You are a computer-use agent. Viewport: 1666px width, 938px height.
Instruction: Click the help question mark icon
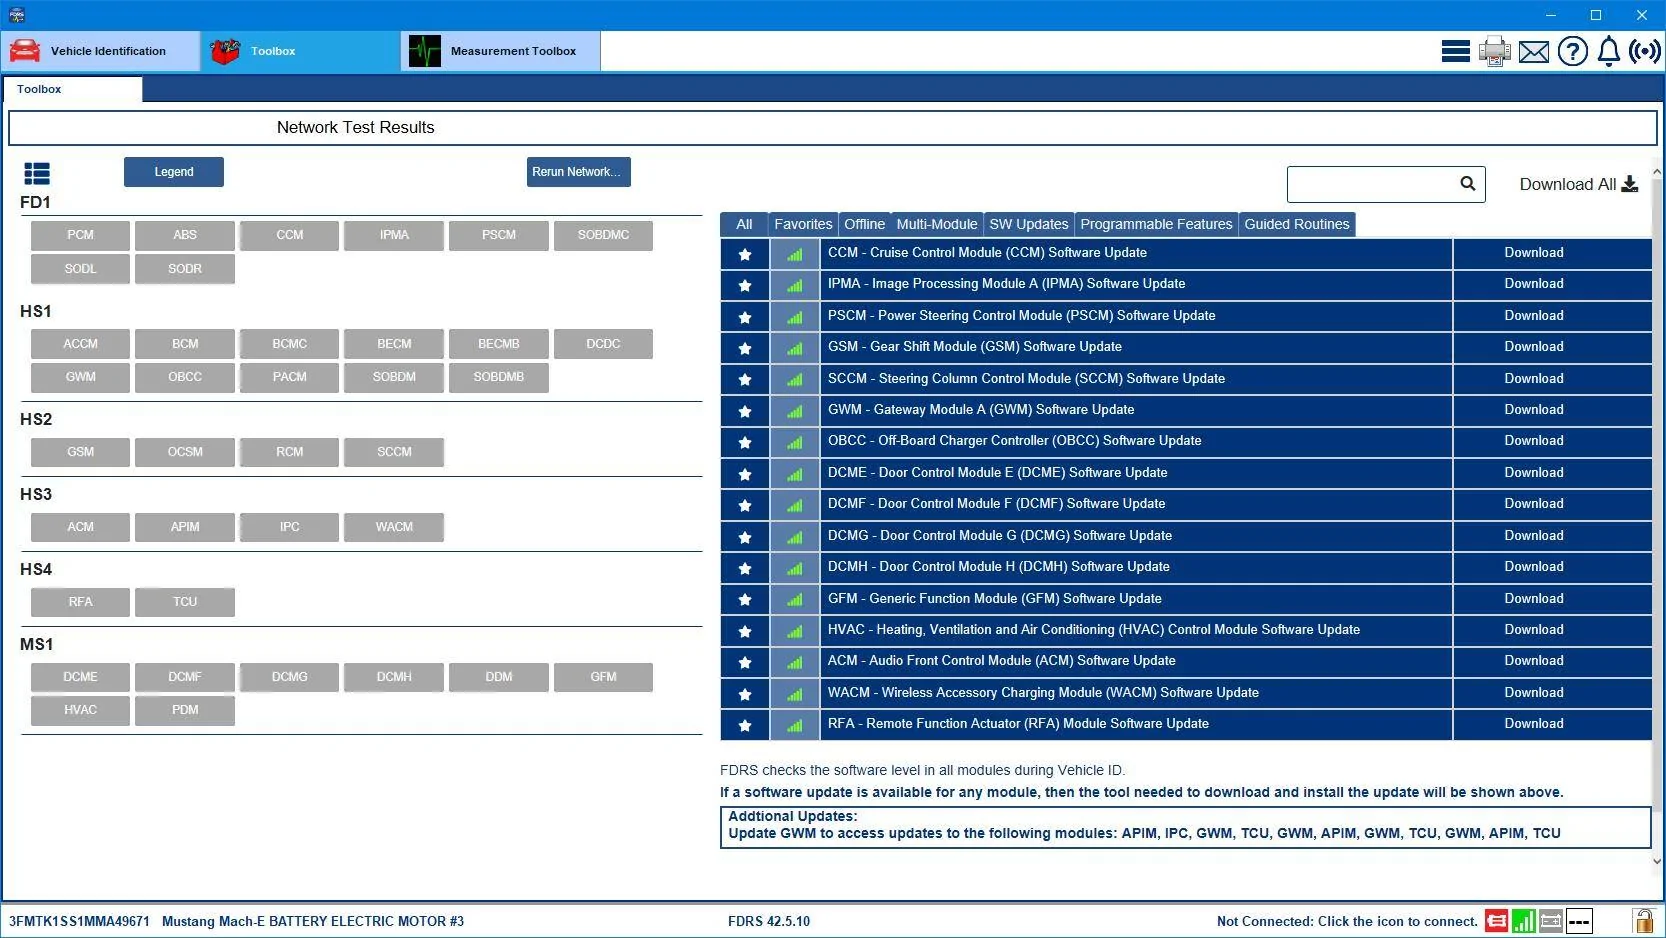[1572, 51]
